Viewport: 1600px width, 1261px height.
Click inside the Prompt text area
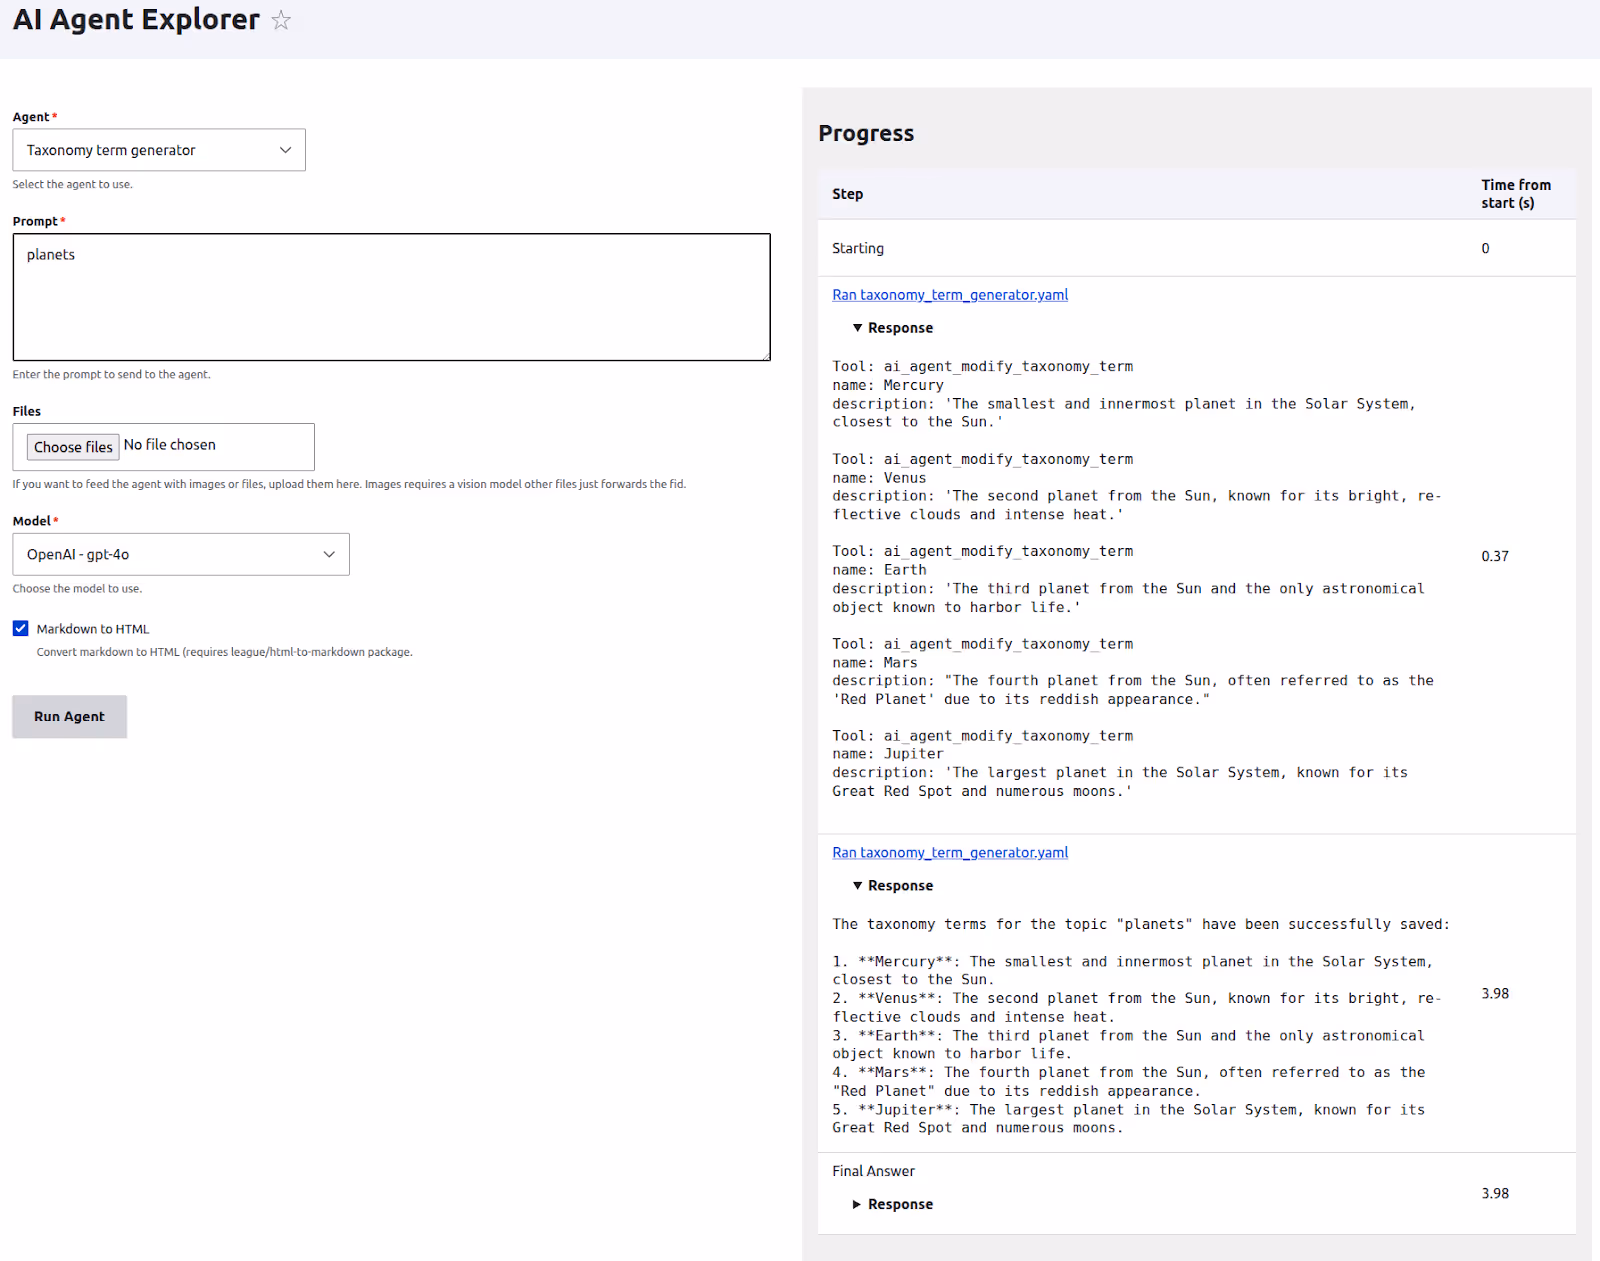[x=392, y=297]
